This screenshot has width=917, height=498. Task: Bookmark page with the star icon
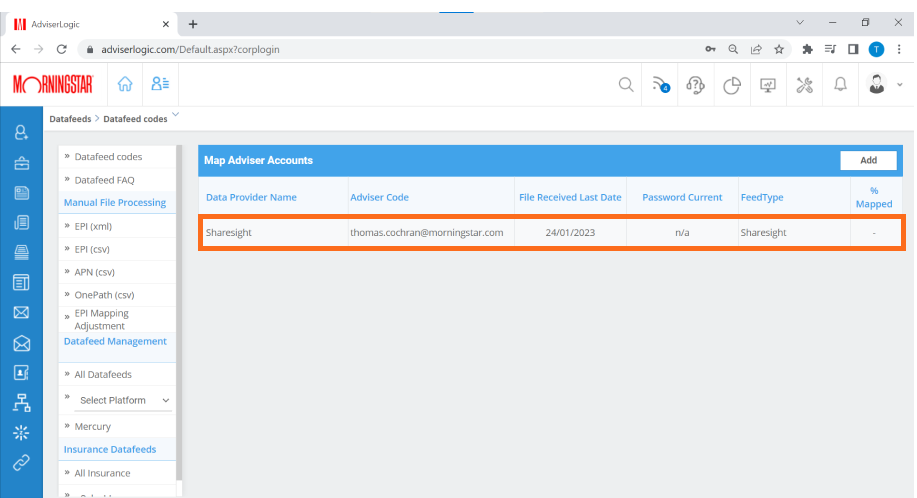coord(779,50)
